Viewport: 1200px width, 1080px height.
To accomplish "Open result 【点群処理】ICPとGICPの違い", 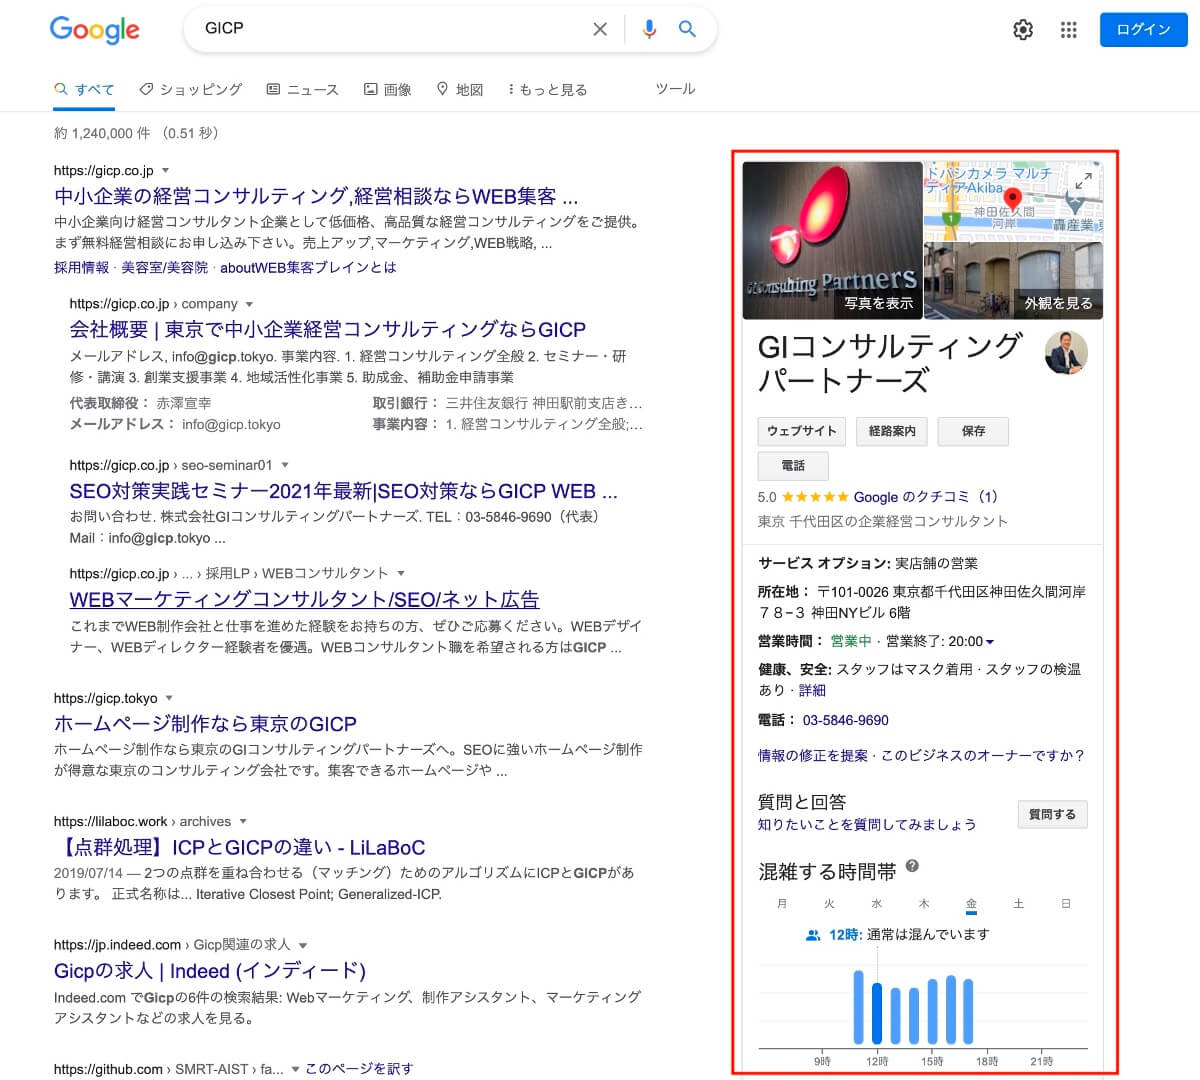I will coord(240,847).
